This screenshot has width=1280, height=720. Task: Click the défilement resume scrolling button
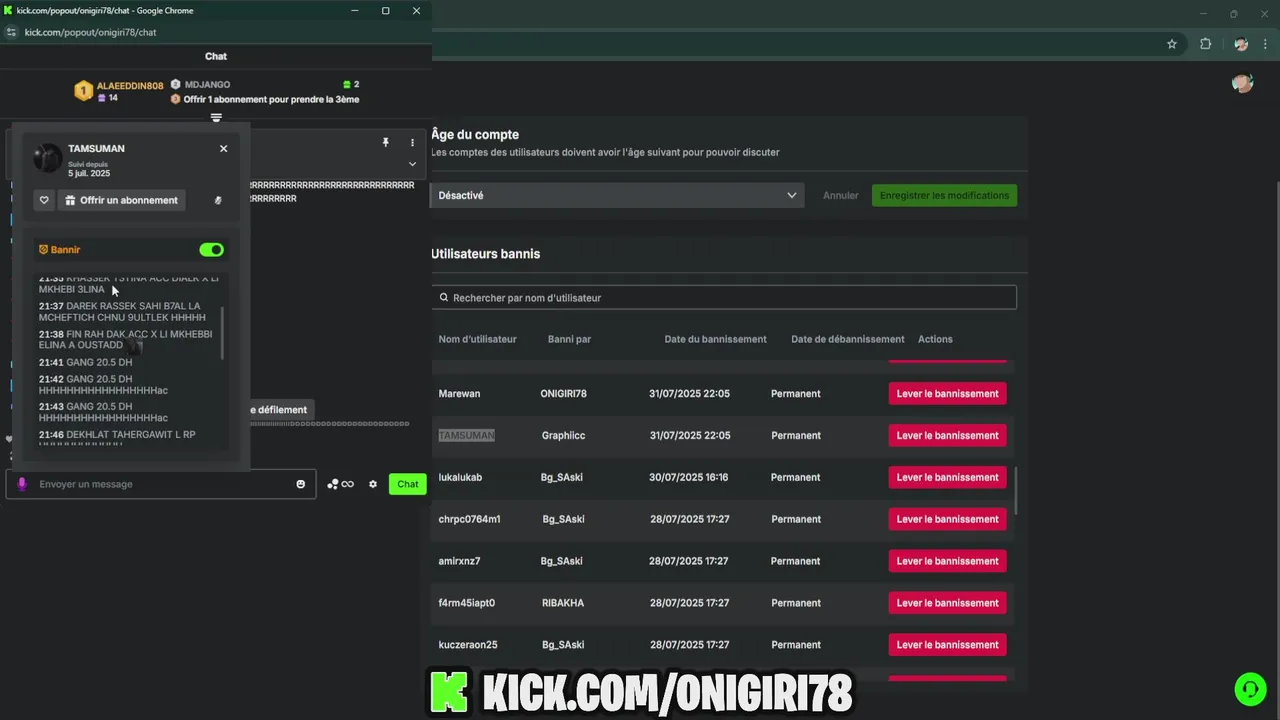[x=280, y=410]
